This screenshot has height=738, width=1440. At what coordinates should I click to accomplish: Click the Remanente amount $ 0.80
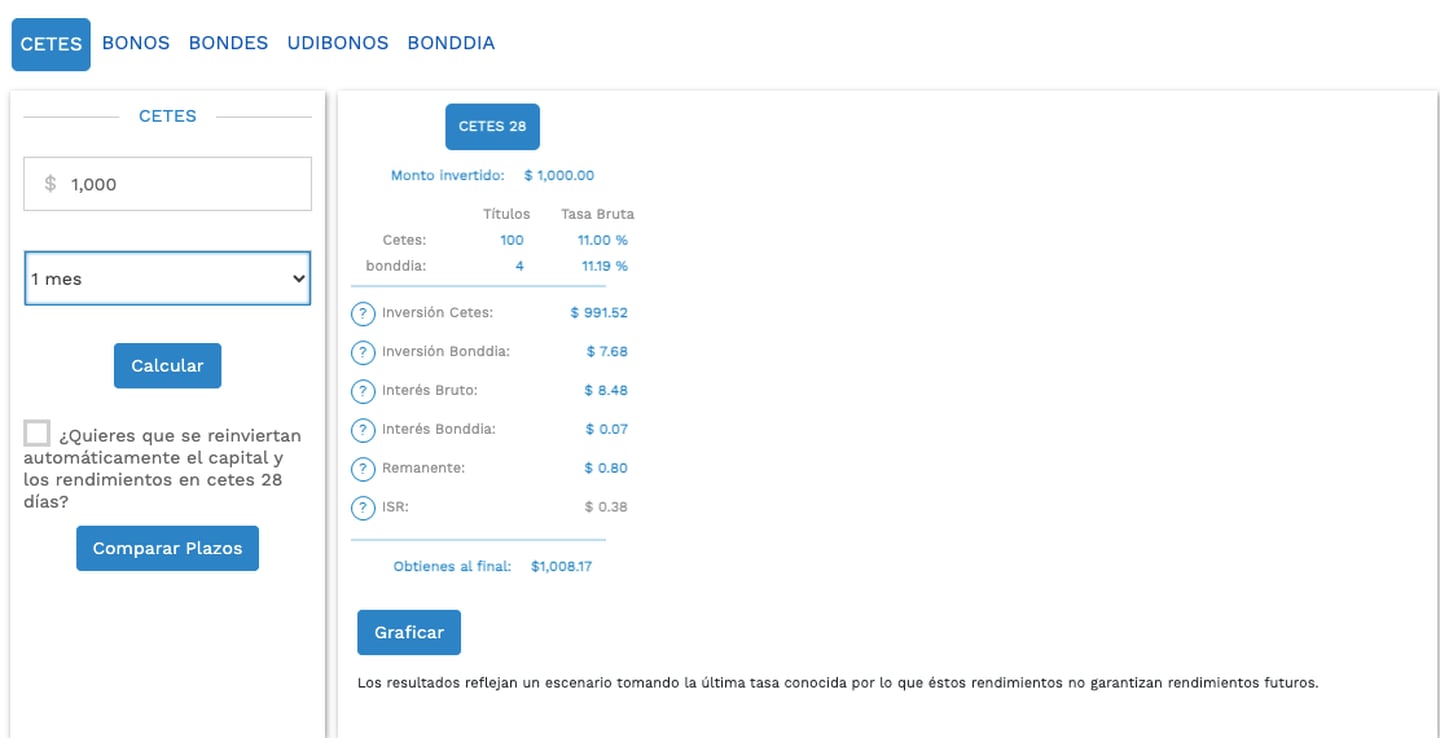tap(606, 468)
